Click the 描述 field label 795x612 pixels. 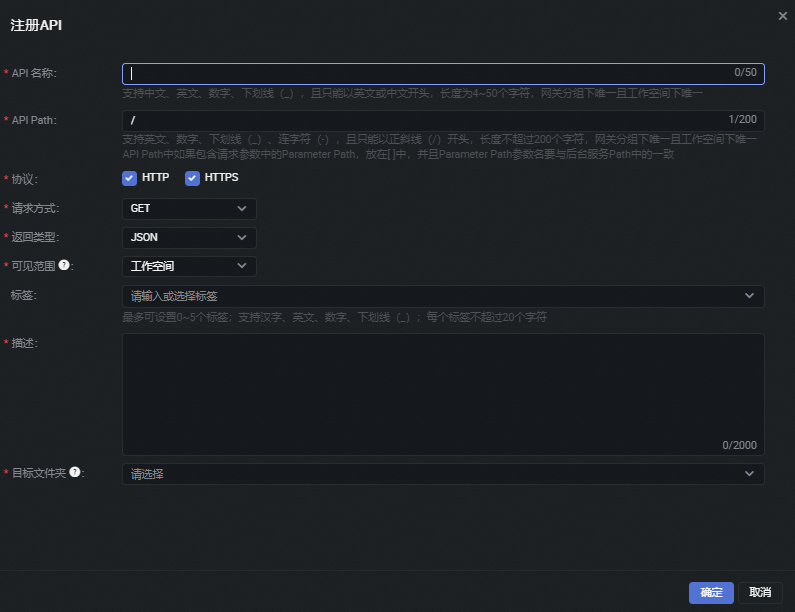24,343
